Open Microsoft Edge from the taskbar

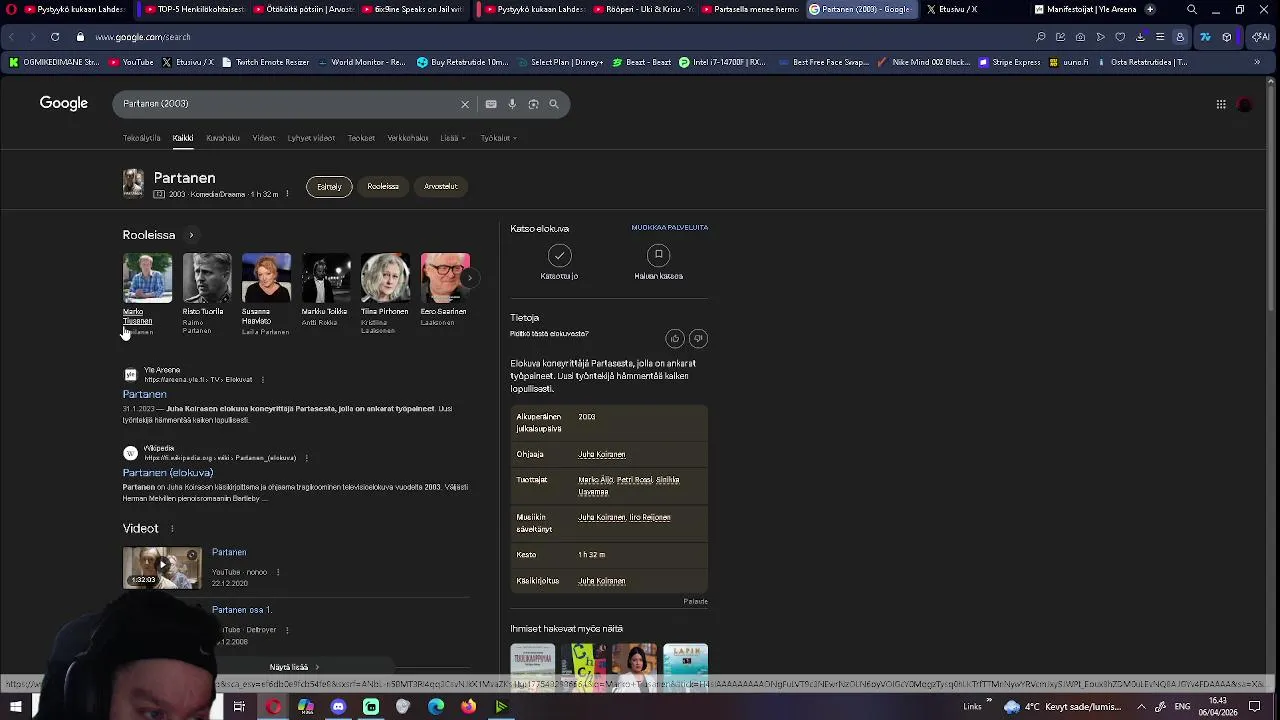436,707
